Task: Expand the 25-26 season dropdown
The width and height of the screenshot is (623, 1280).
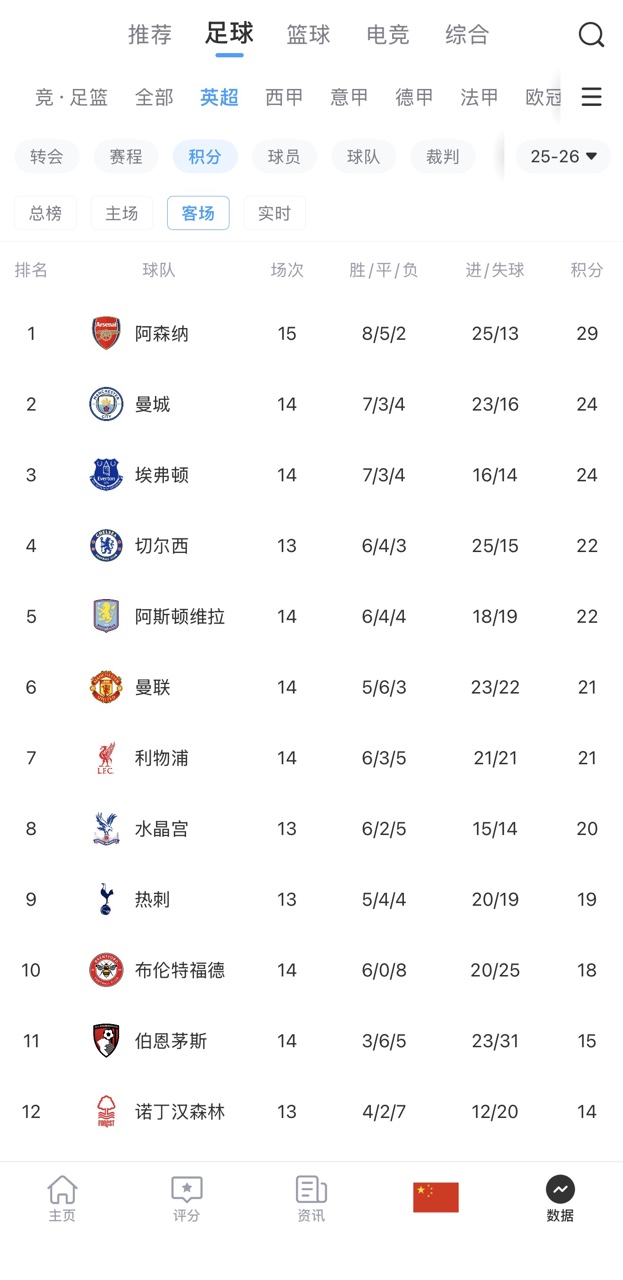Action: coord(563,157)
